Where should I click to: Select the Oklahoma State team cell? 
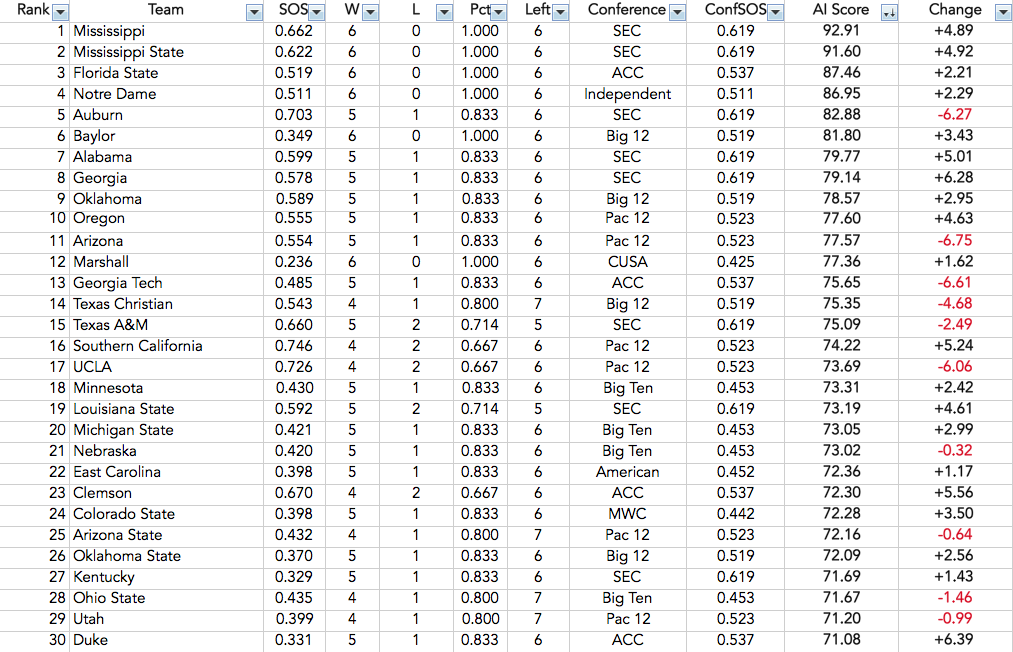tap(166, 556)
